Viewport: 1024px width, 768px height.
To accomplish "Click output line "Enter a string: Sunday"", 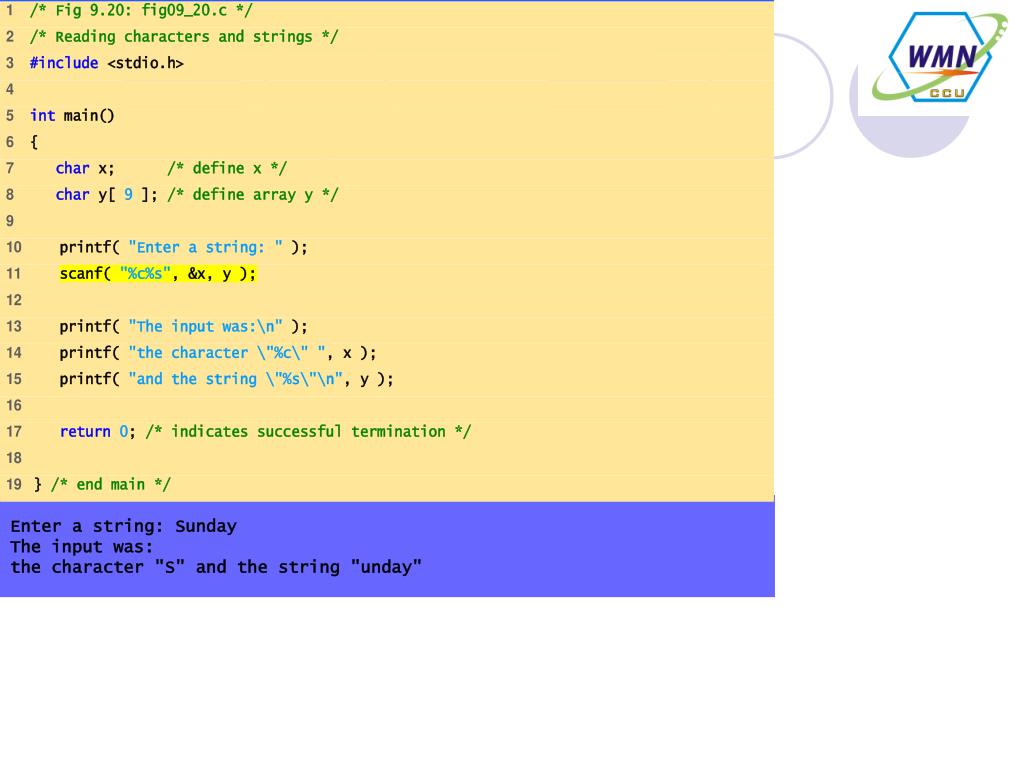I will pos(123,526).
